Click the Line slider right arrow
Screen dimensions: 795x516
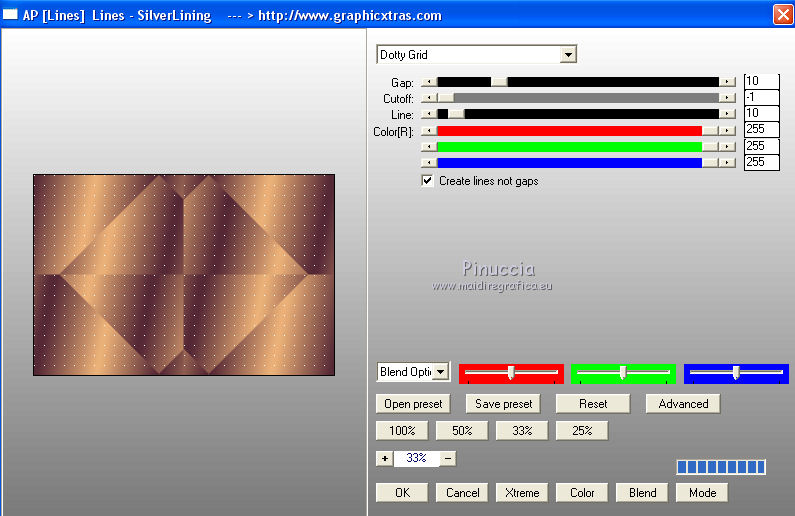click(728, 114)
